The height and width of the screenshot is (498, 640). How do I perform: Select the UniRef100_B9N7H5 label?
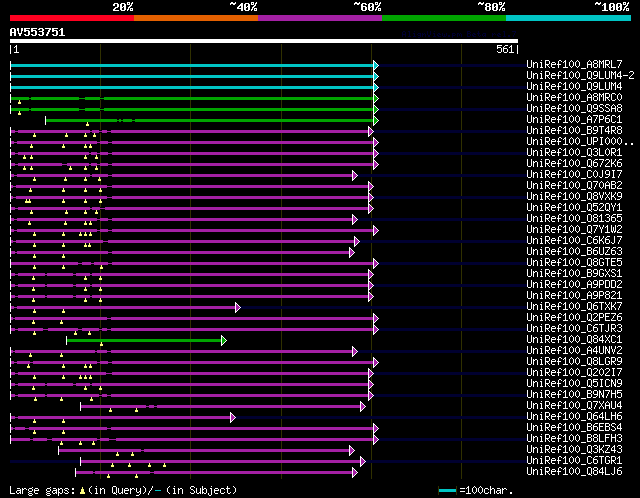574,395
